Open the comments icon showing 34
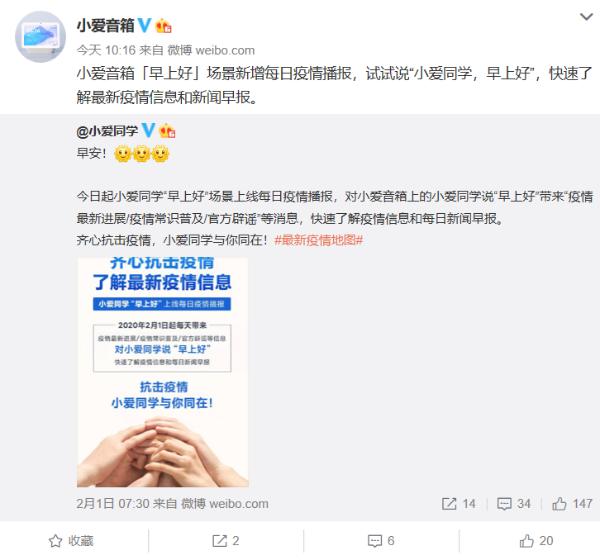Image resolution: width=600 pixels, height=560 pixels. (514, 504)
